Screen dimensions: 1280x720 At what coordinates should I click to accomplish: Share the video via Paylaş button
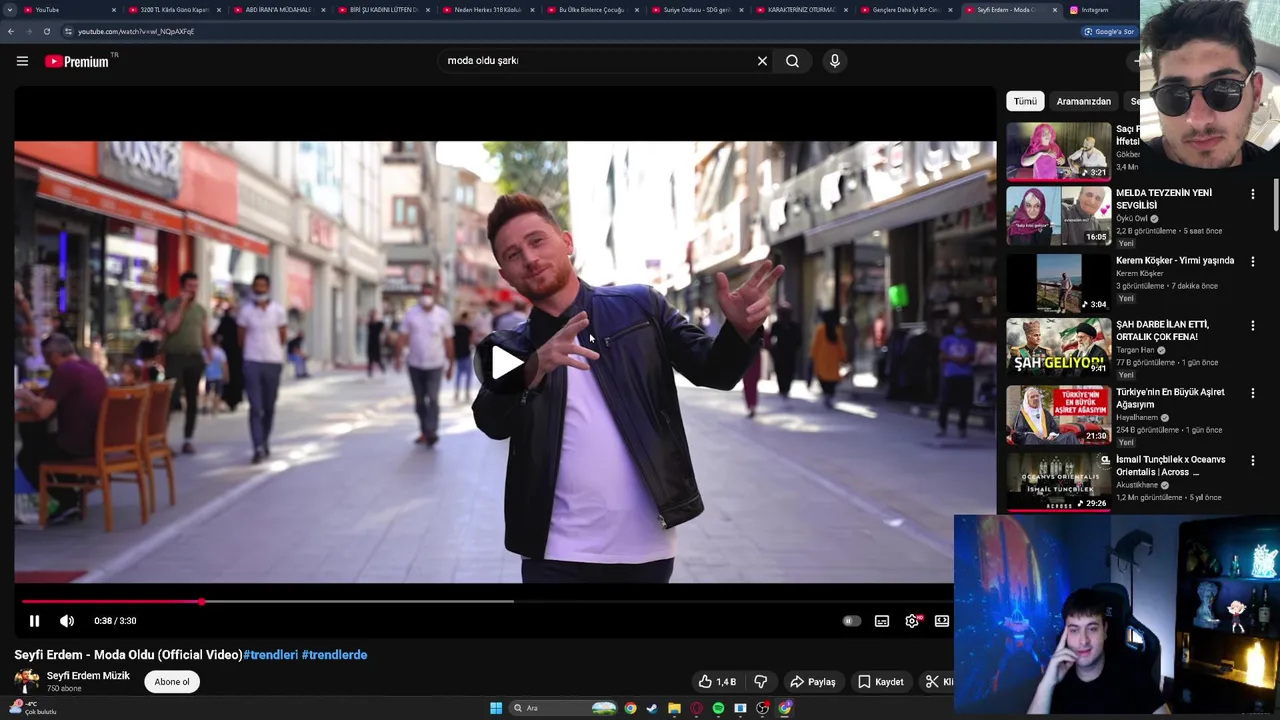[812, 682]
